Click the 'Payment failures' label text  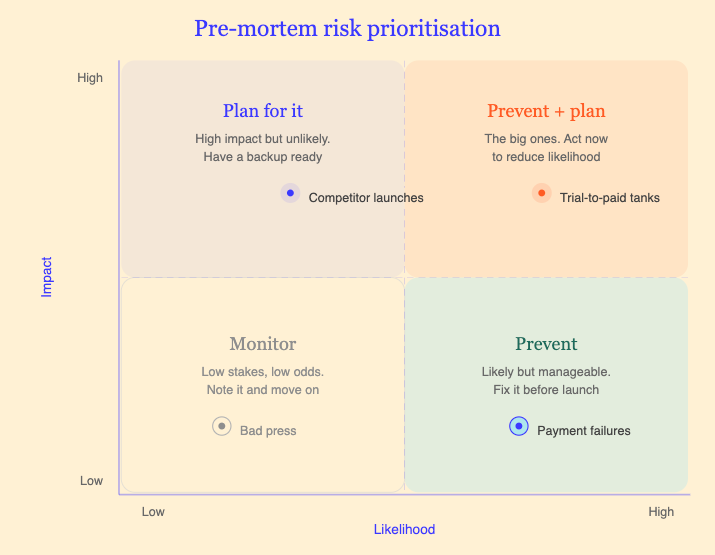coord(584,431)
